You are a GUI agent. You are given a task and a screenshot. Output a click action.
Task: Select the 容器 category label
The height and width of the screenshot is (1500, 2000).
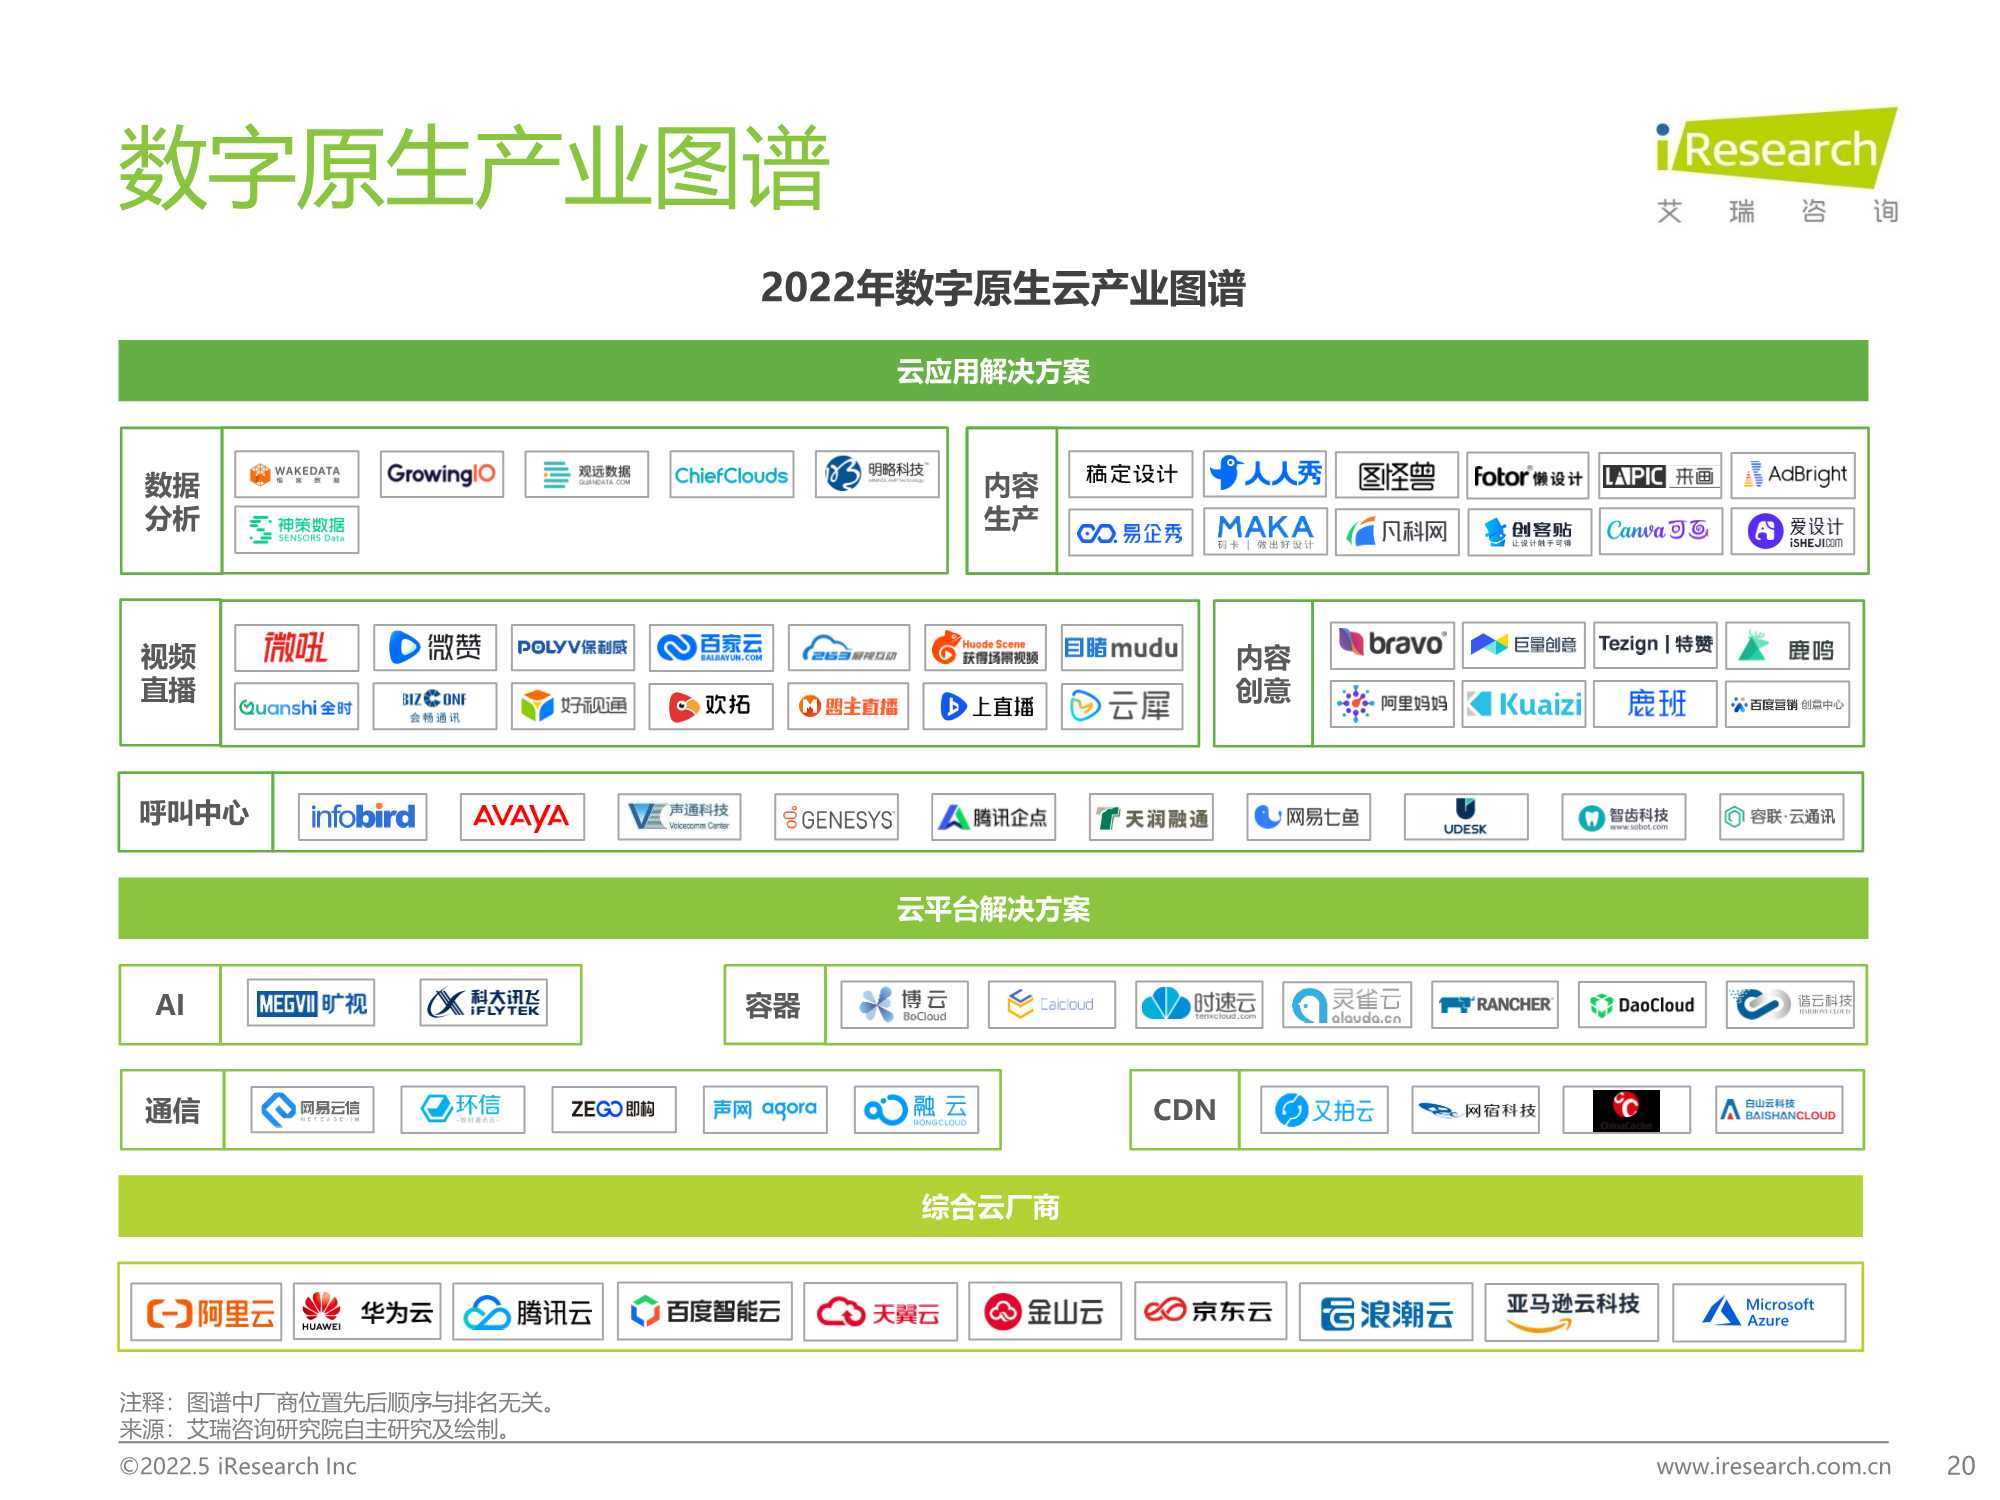(773, 1005)
